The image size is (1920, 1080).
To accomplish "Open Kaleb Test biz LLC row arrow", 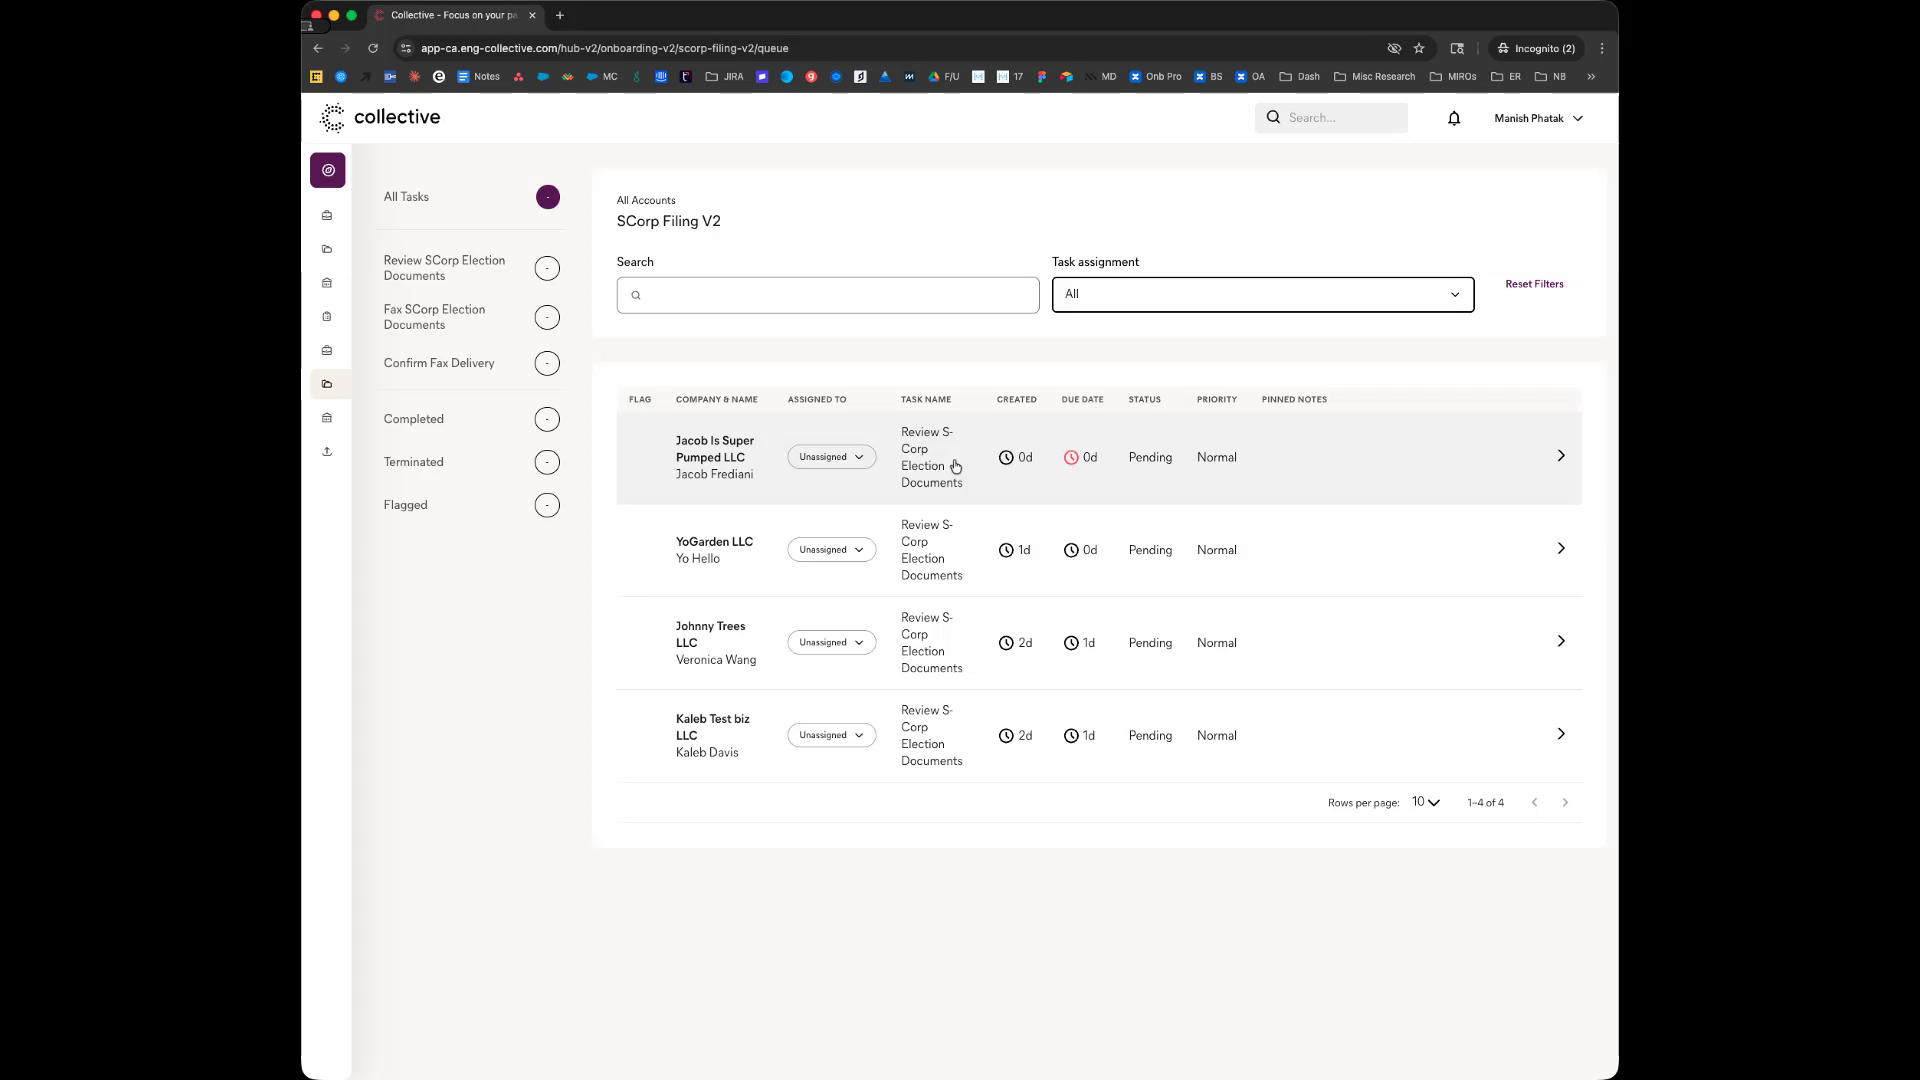I will tap(1560, 735).
